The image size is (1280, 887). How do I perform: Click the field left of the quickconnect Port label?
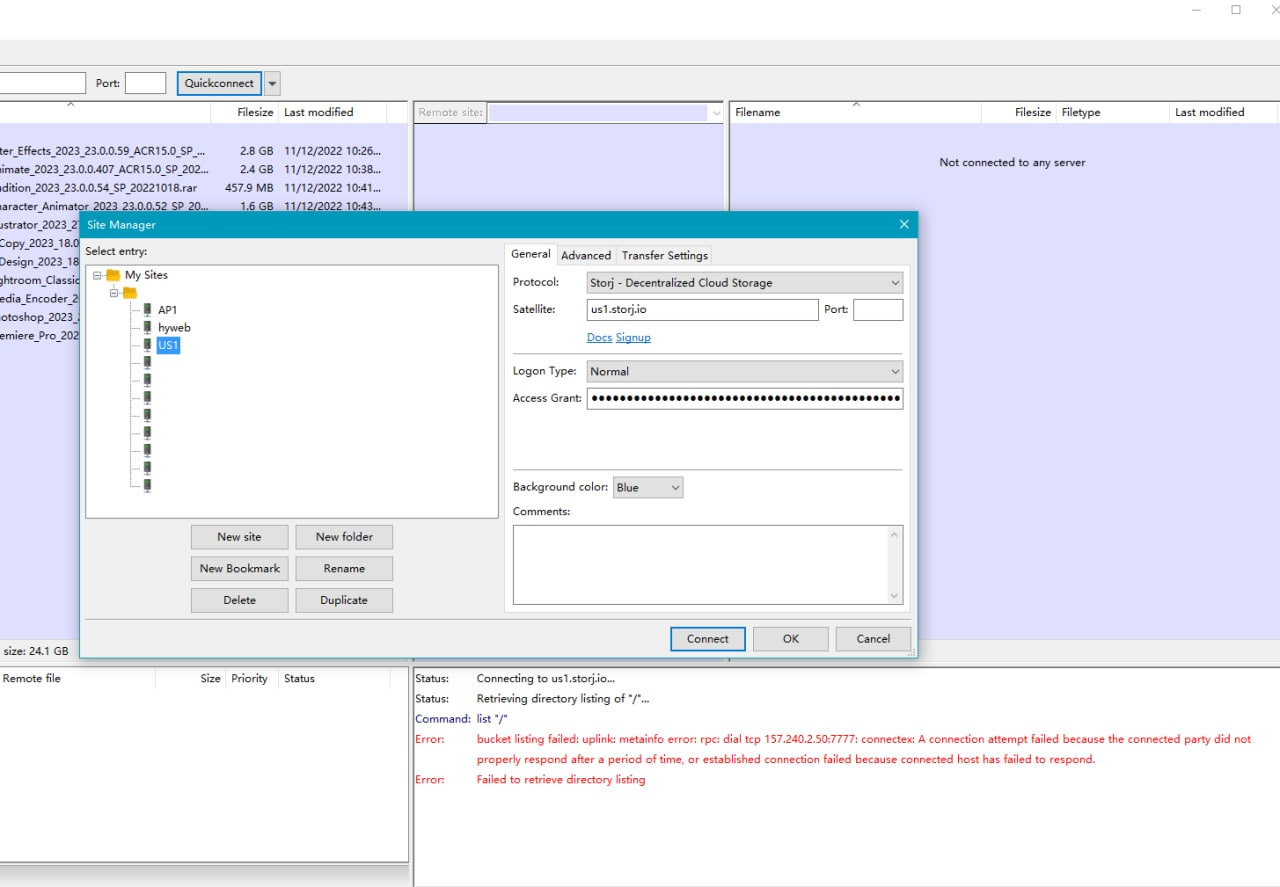pos(43,83)
